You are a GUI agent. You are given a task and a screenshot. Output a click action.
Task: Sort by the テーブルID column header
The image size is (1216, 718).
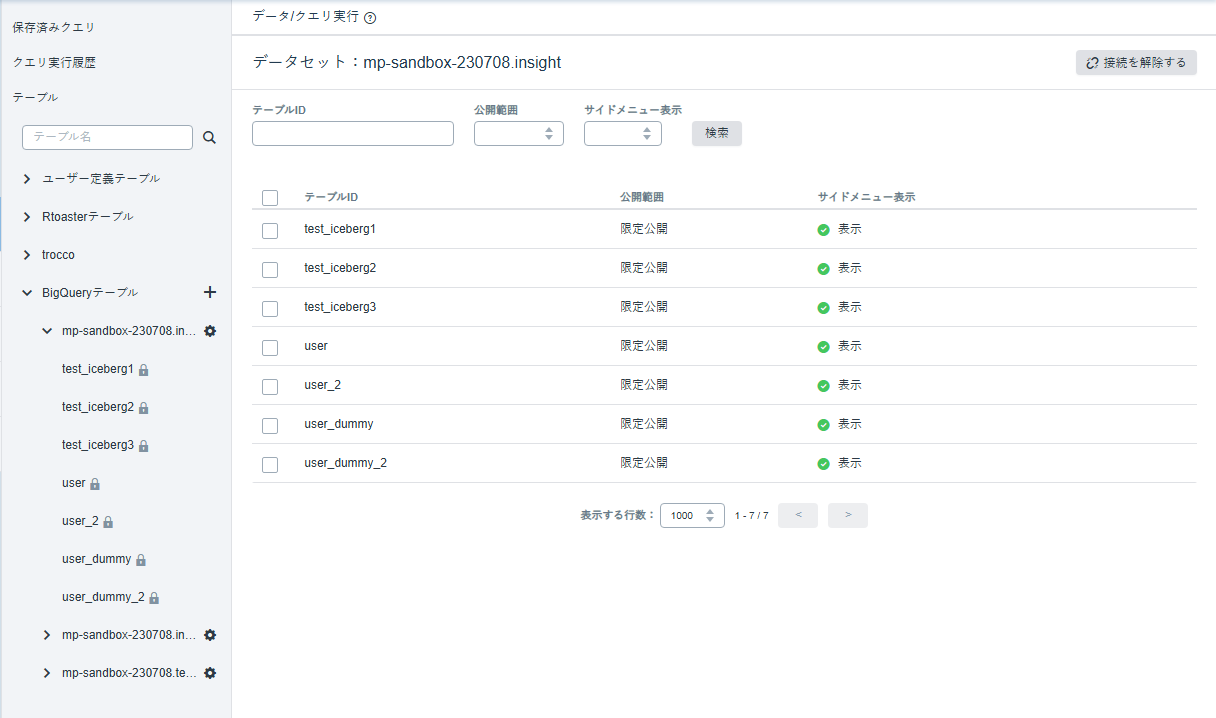331,197
